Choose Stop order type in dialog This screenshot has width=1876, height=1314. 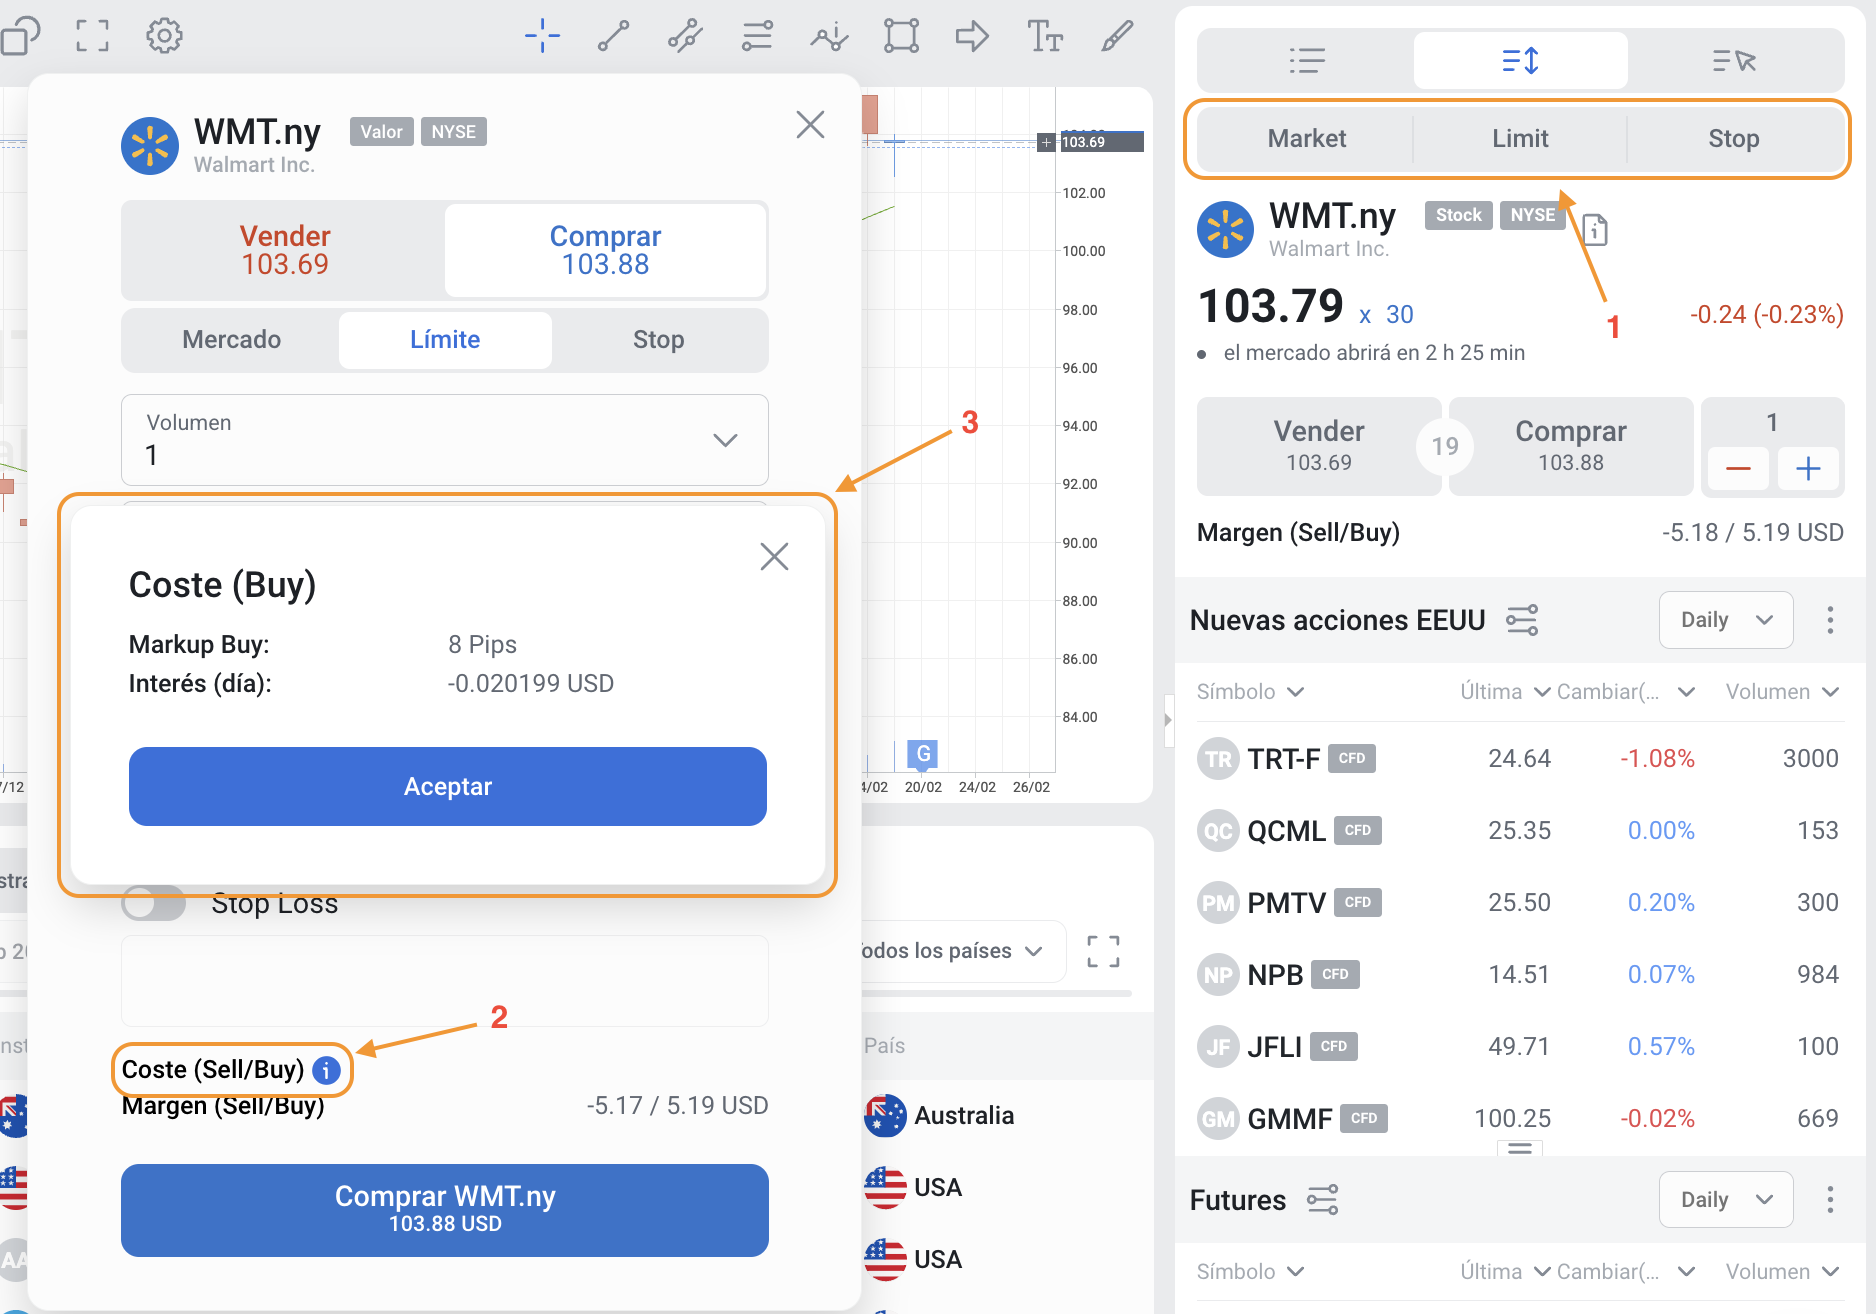pos(659,340)
